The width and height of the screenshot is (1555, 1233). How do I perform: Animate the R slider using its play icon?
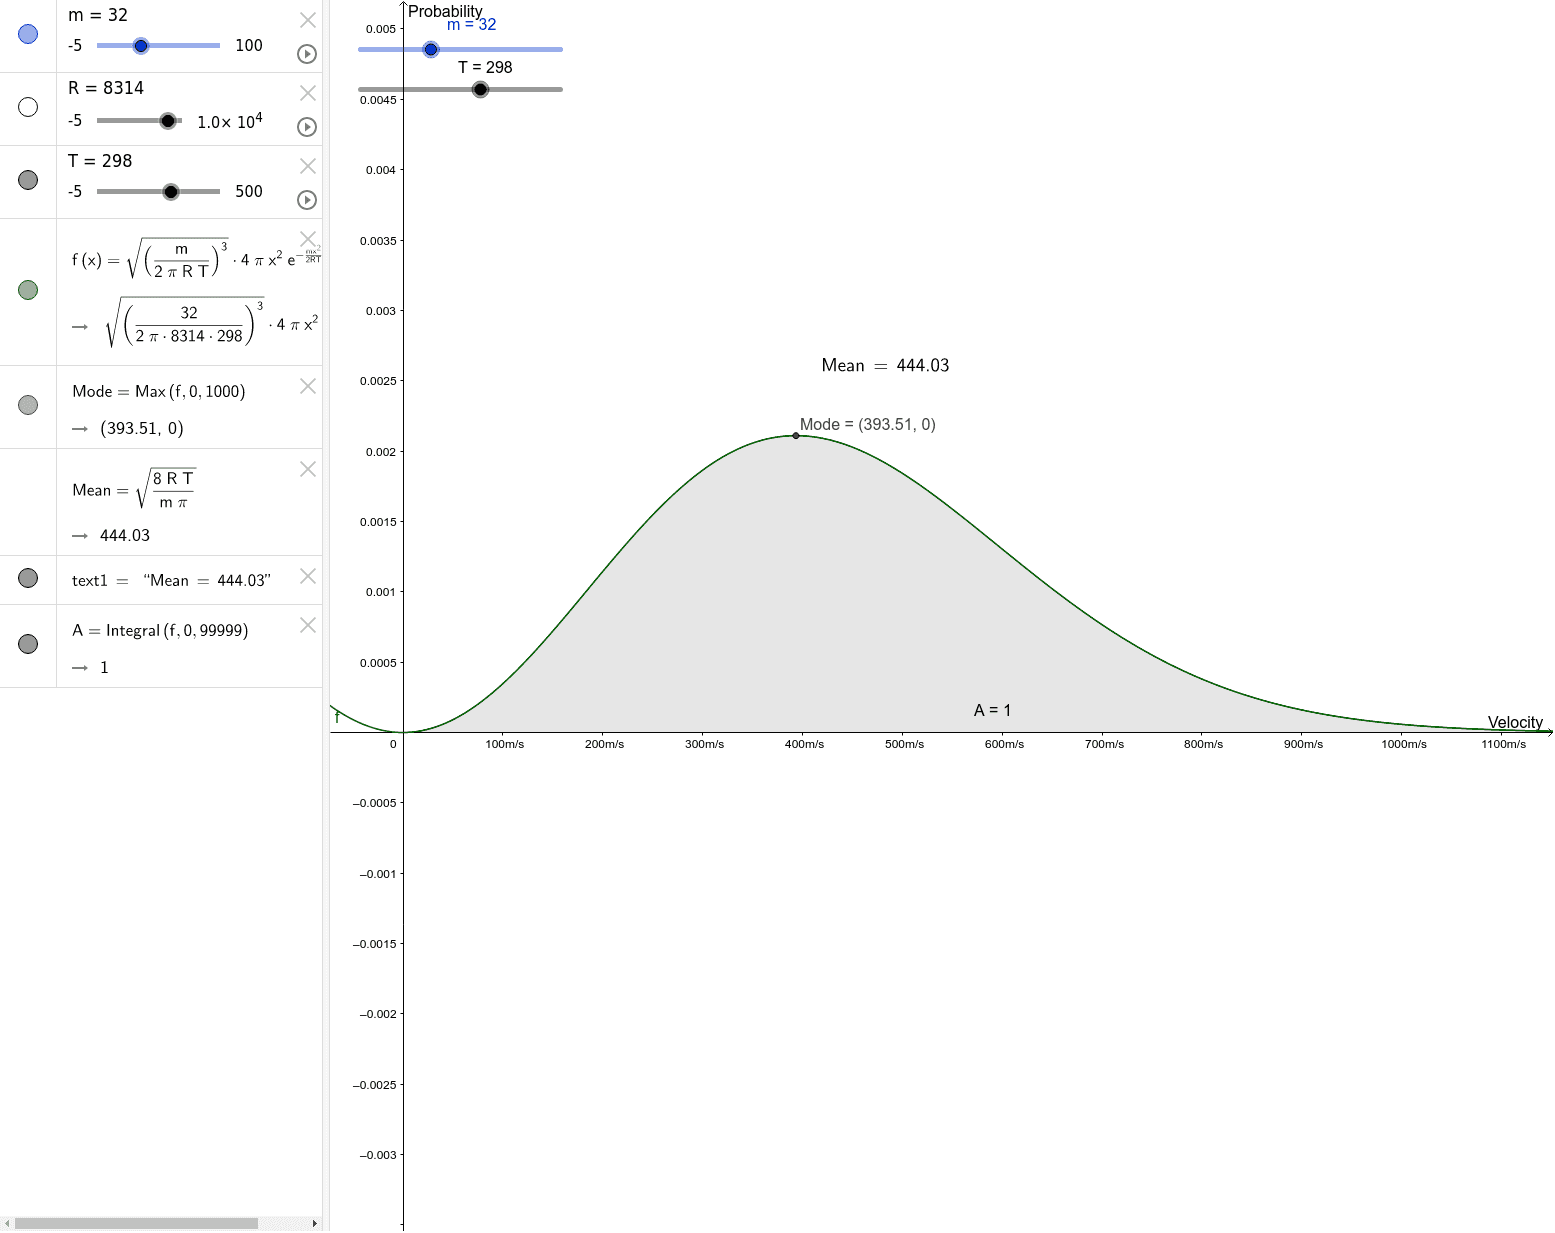[306, 127]
